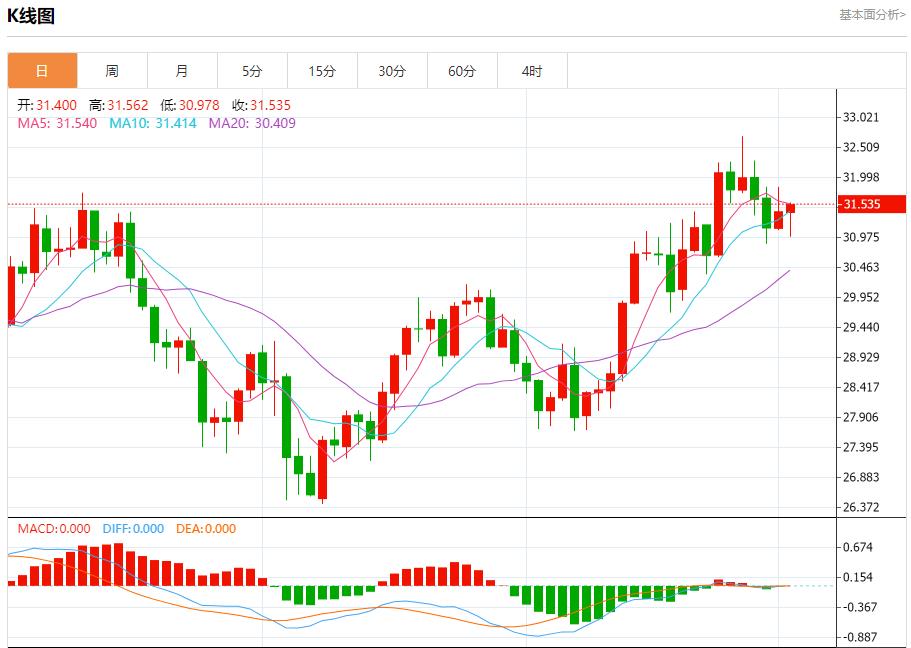This screenshot has width=911, height=648.
Task: Select the 日 daily chart tab
Action: 42,71
